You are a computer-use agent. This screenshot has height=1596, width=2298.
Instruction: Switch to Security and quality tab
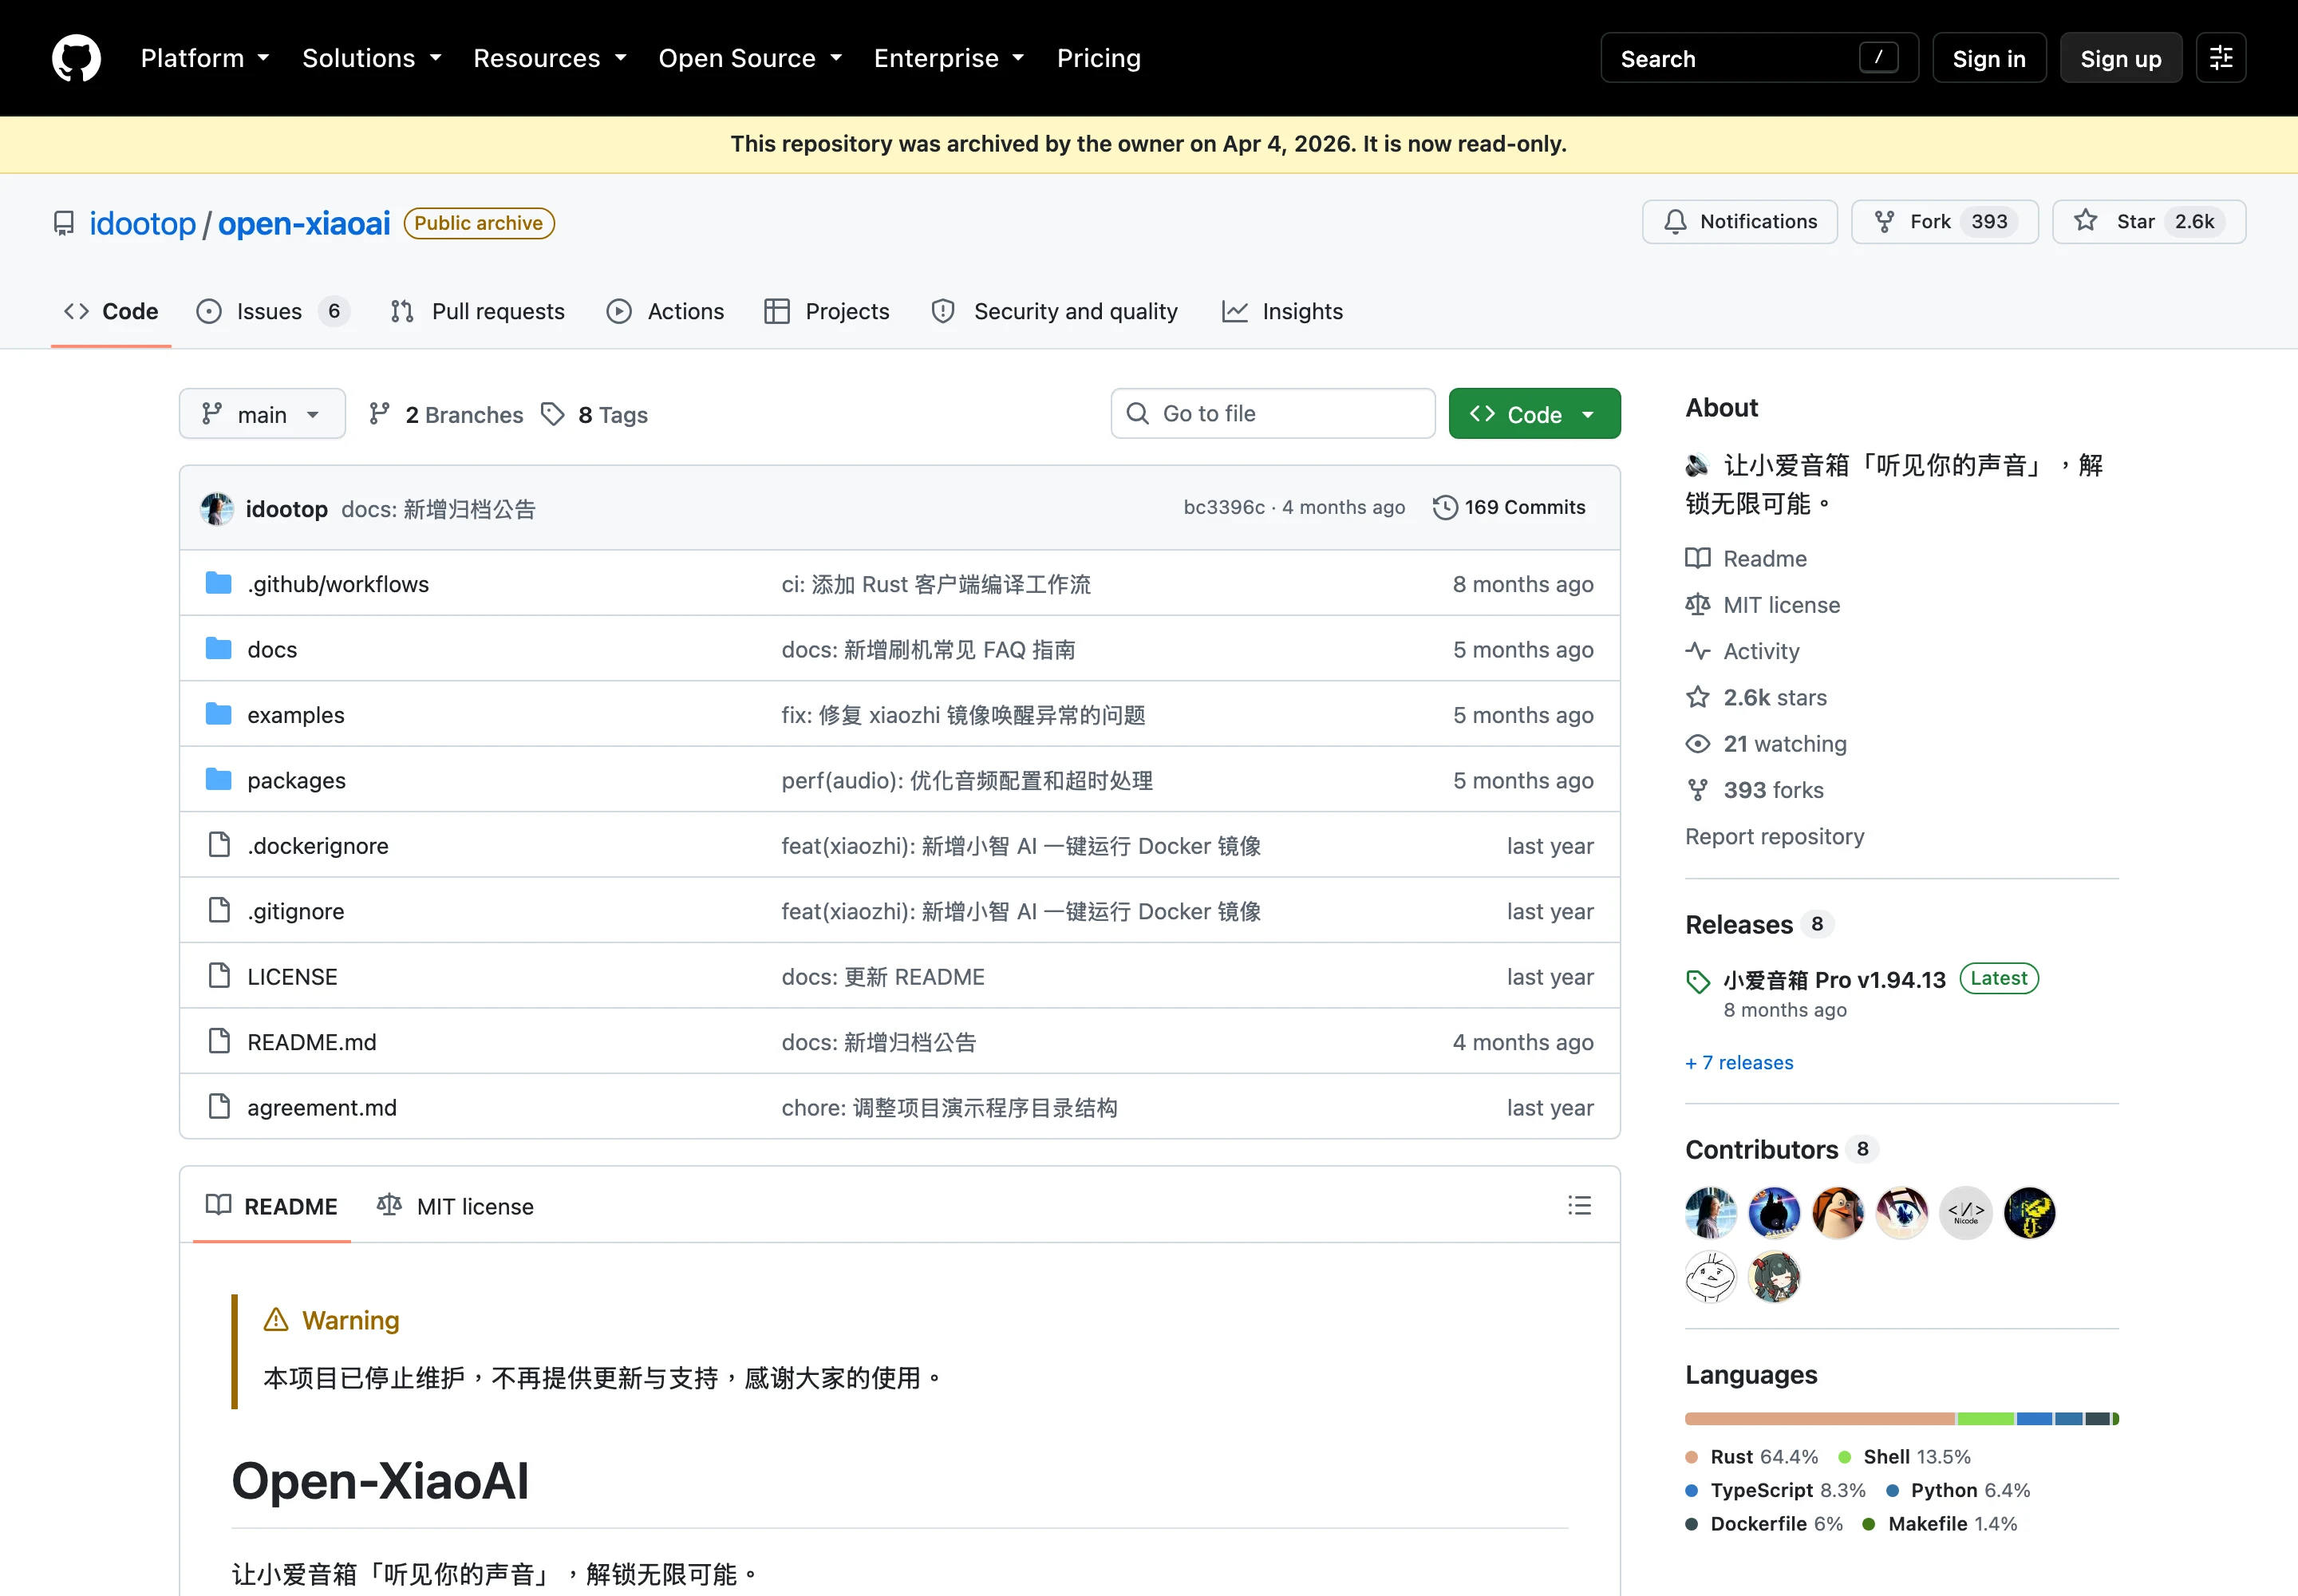coord(1054,312)
